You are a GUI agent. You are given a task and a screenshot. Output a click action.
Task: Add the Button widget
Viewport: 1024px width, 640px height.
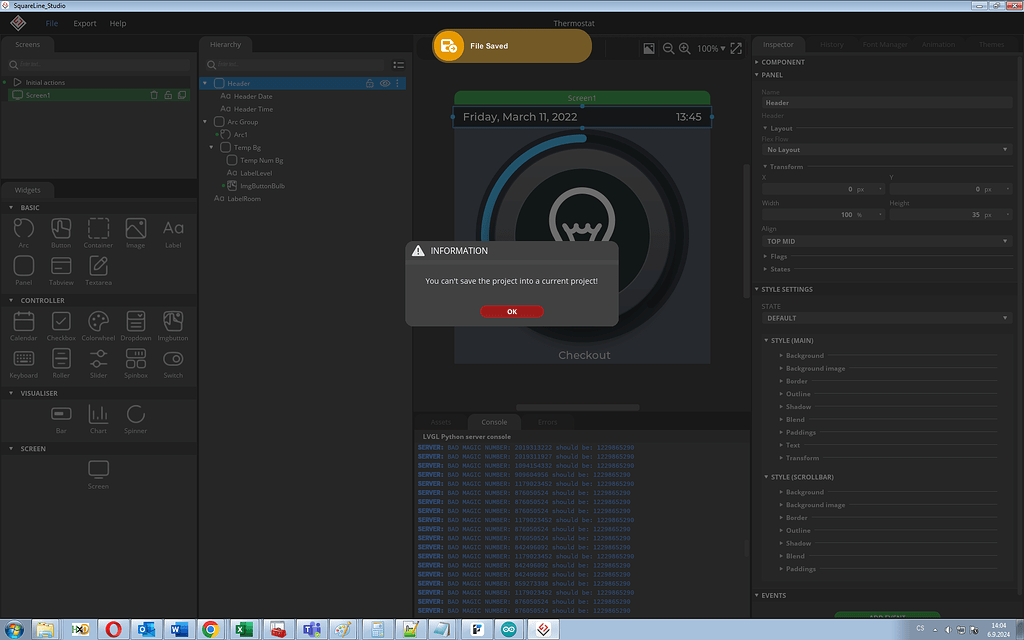click(61, 233)
